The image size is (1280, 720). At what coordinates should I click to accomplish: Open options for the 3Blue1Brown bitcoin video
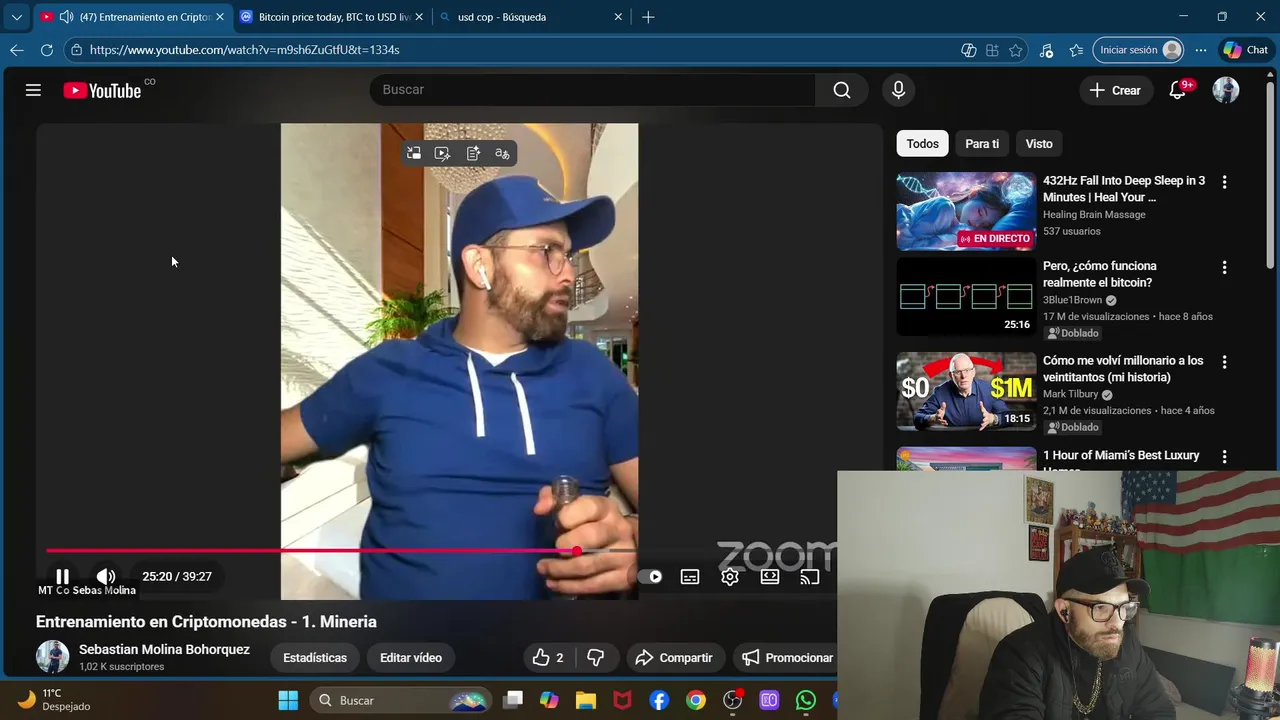pyautogui.click(x=1224, y=267)
